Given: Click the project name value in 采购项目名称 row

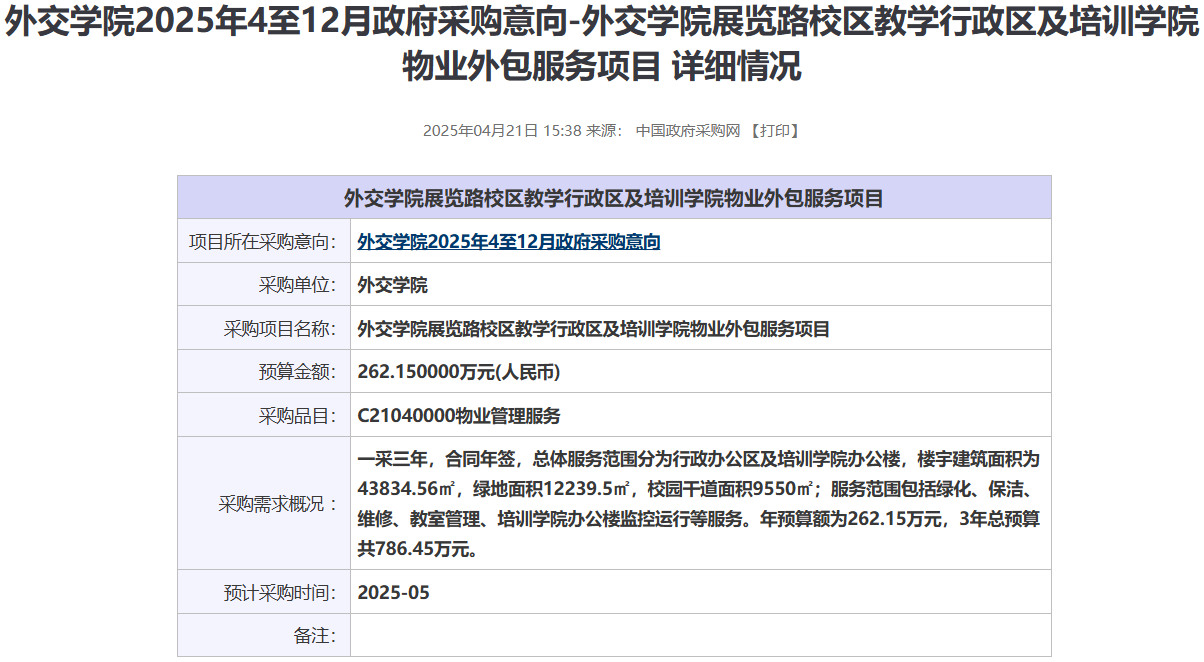Looking at the screenshot, I should [593, 329].
